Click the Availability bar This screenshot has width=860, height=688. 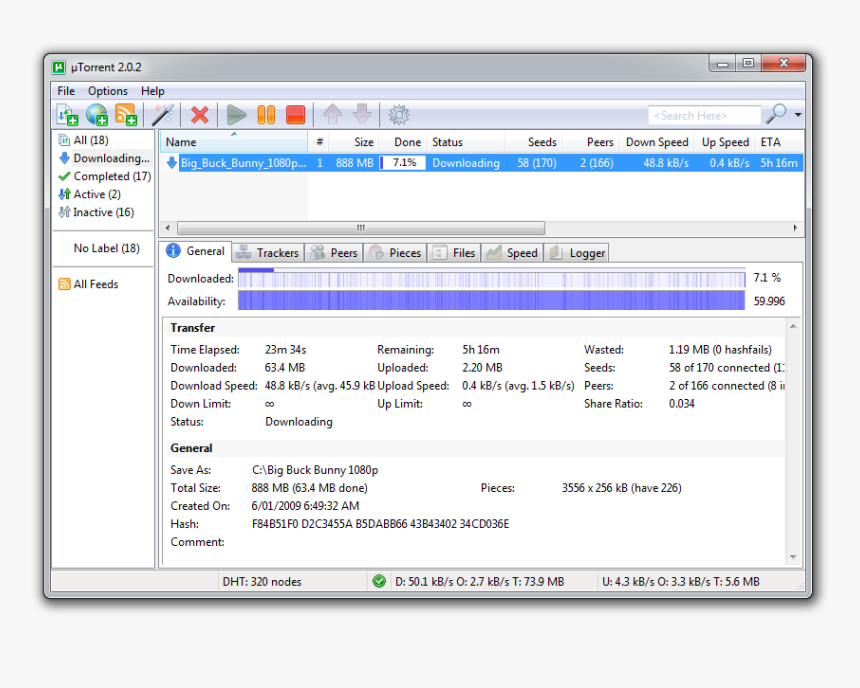point(491,301)
